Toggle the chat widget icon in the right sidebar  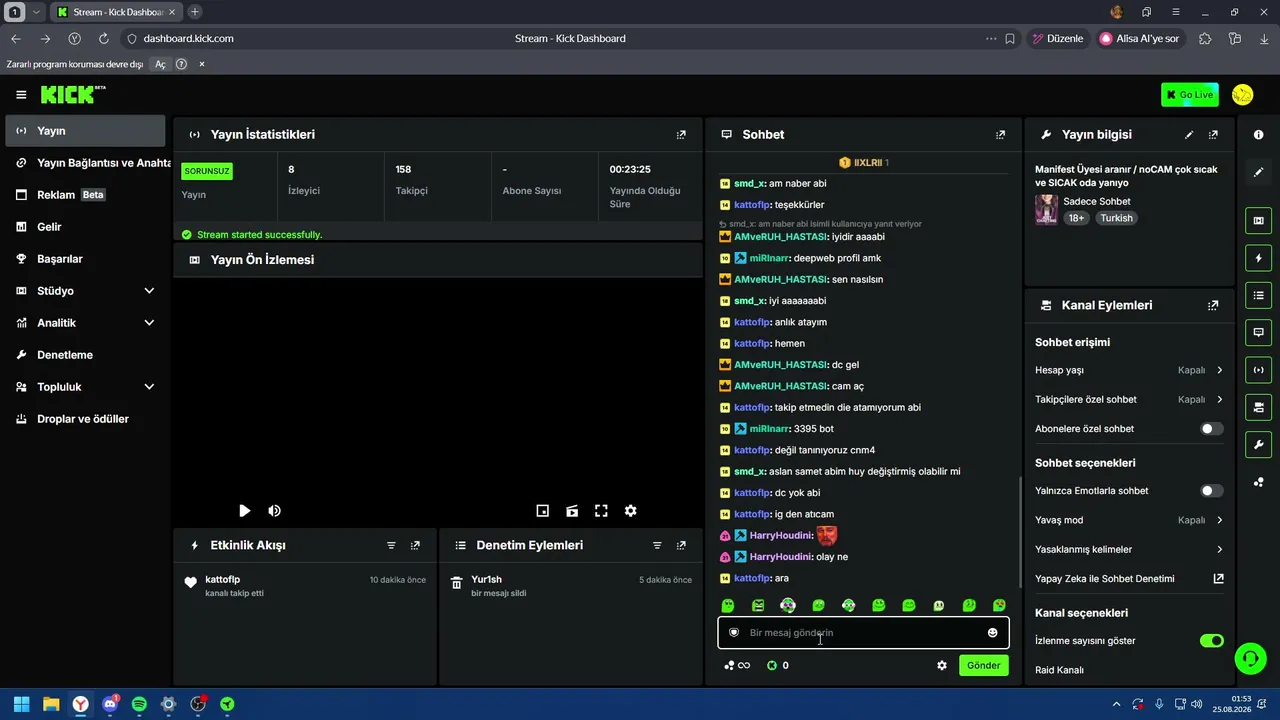[x=1258, y=332]
